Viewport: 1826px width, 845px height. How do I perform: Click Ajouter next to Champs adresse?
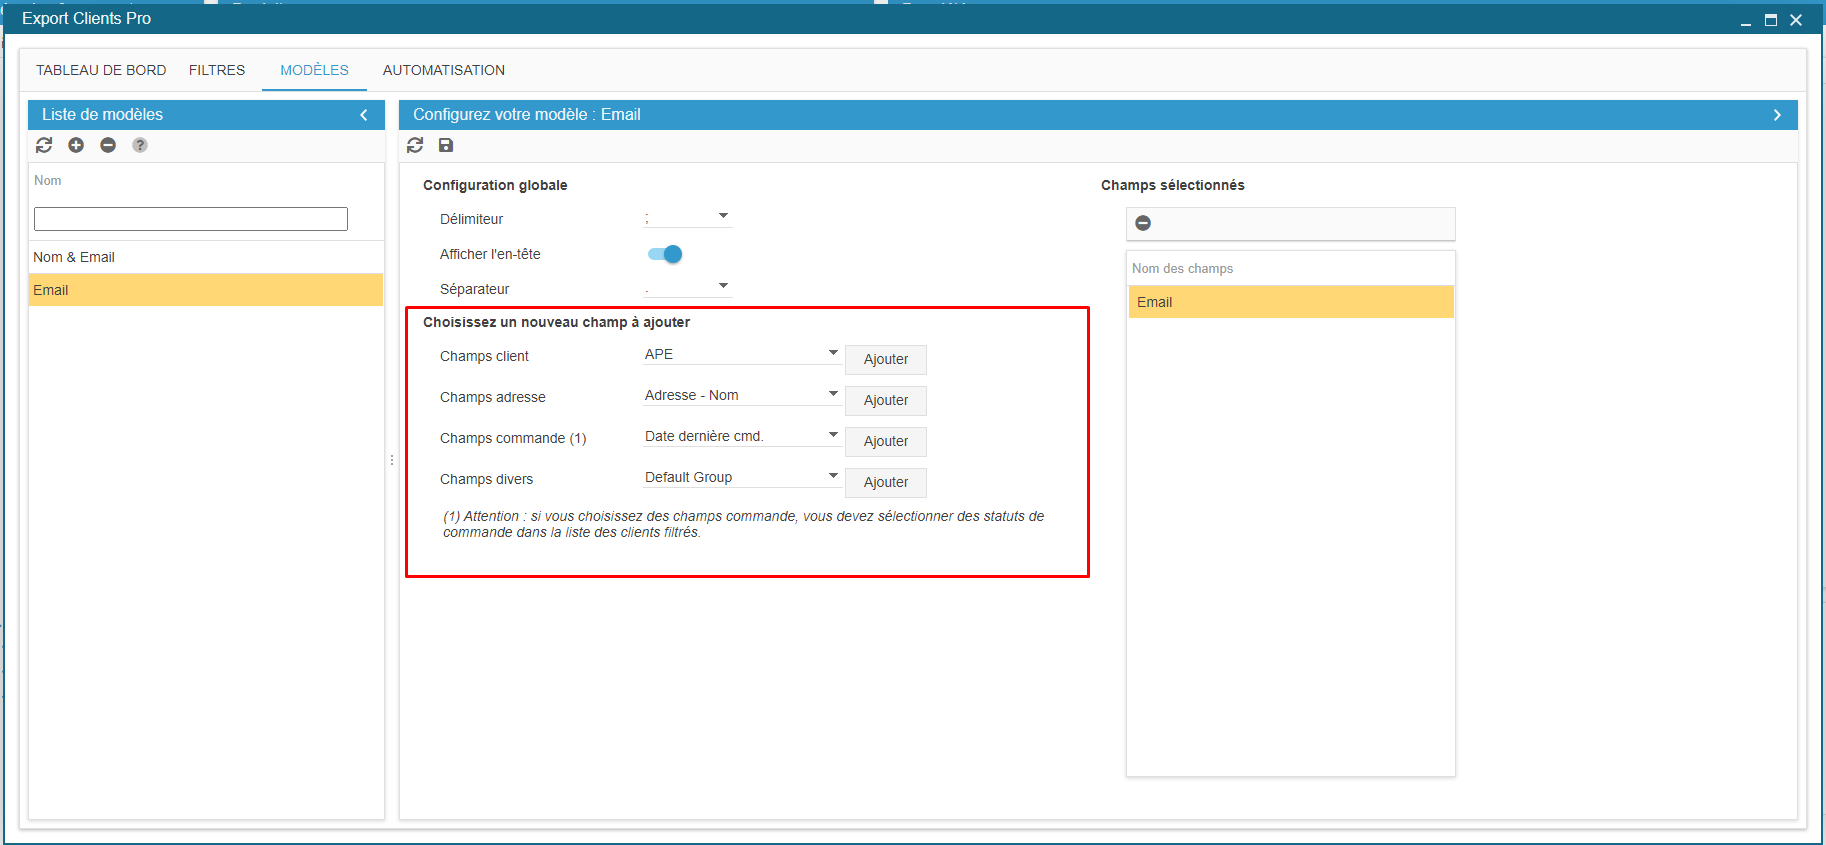tap(885, 400)
